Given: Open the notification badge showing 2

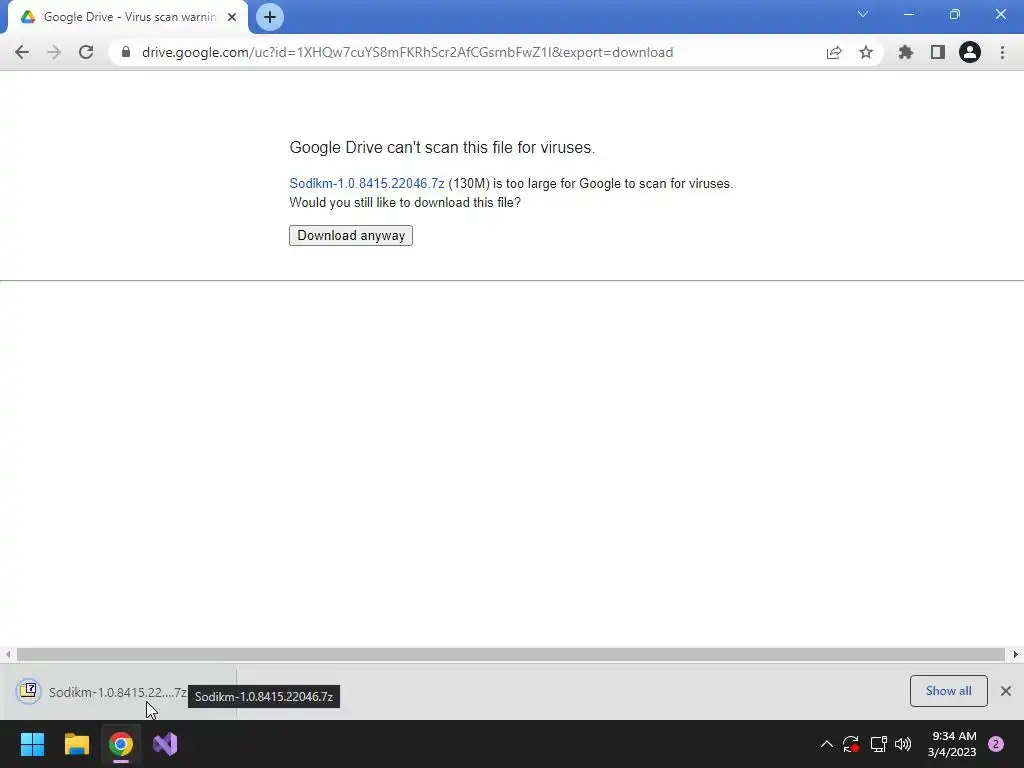Looking at the screenshot, I should pos(996,744).
